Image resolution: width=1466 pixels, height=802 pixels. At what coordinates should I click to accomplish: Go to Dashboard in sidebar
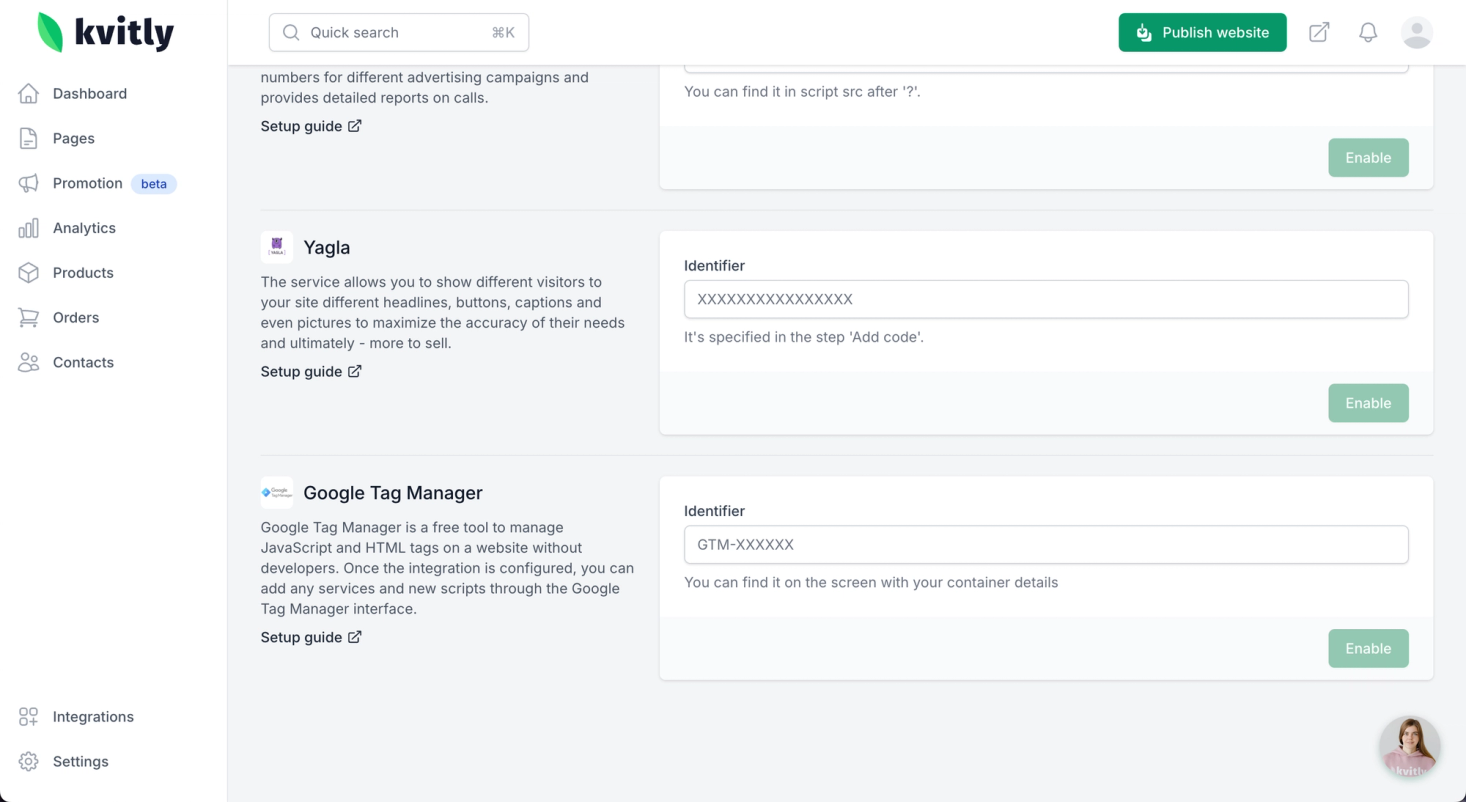(89, 93)
